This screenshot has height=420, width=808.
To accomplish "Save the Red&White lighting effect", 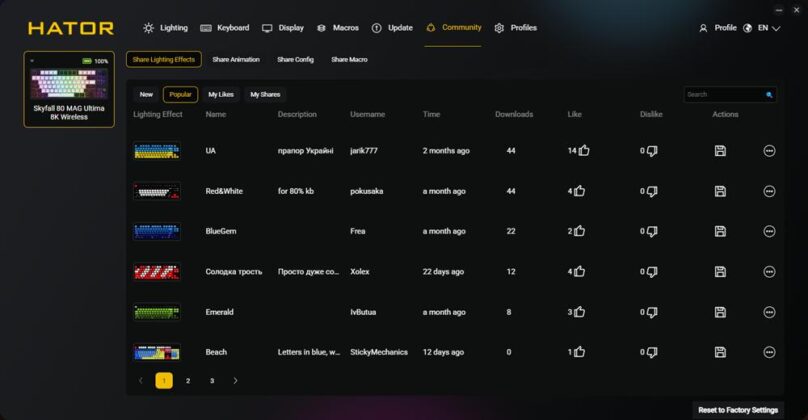I will pos(720,191).
